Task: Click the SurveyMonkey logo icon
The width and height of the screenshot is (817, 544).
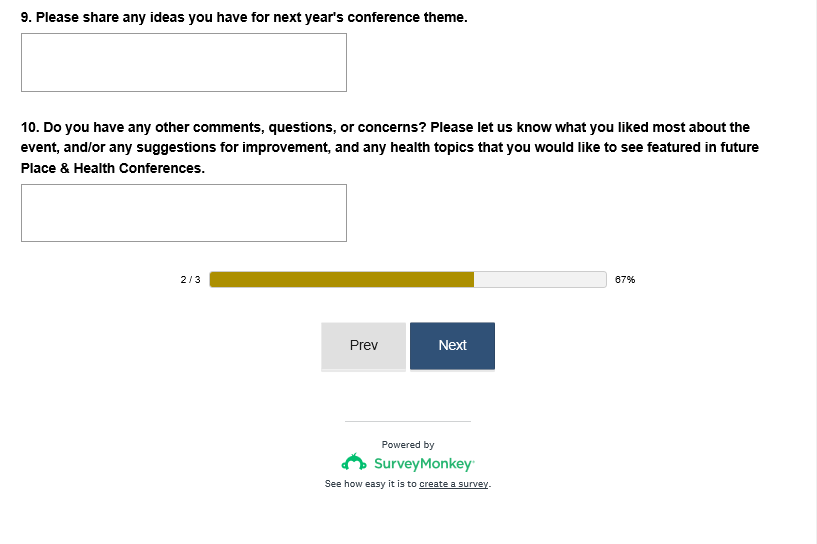Action: [354, 463]
